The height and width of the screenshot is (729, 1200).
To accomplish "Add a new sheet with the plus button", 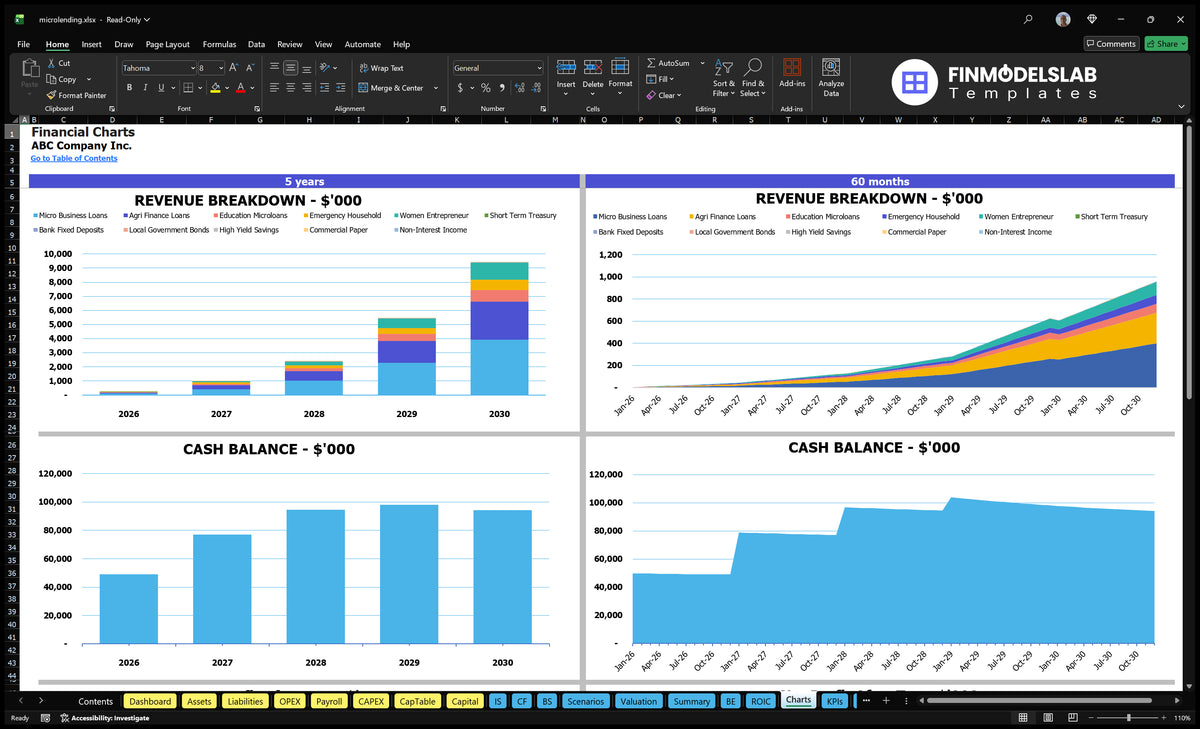I will tap(885, 701).
